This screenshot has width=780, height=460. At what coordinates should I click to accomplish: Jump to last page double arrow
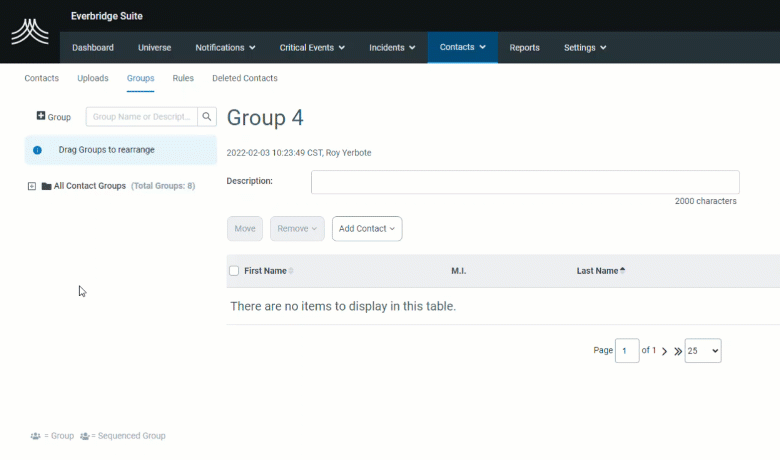[677, 351]
